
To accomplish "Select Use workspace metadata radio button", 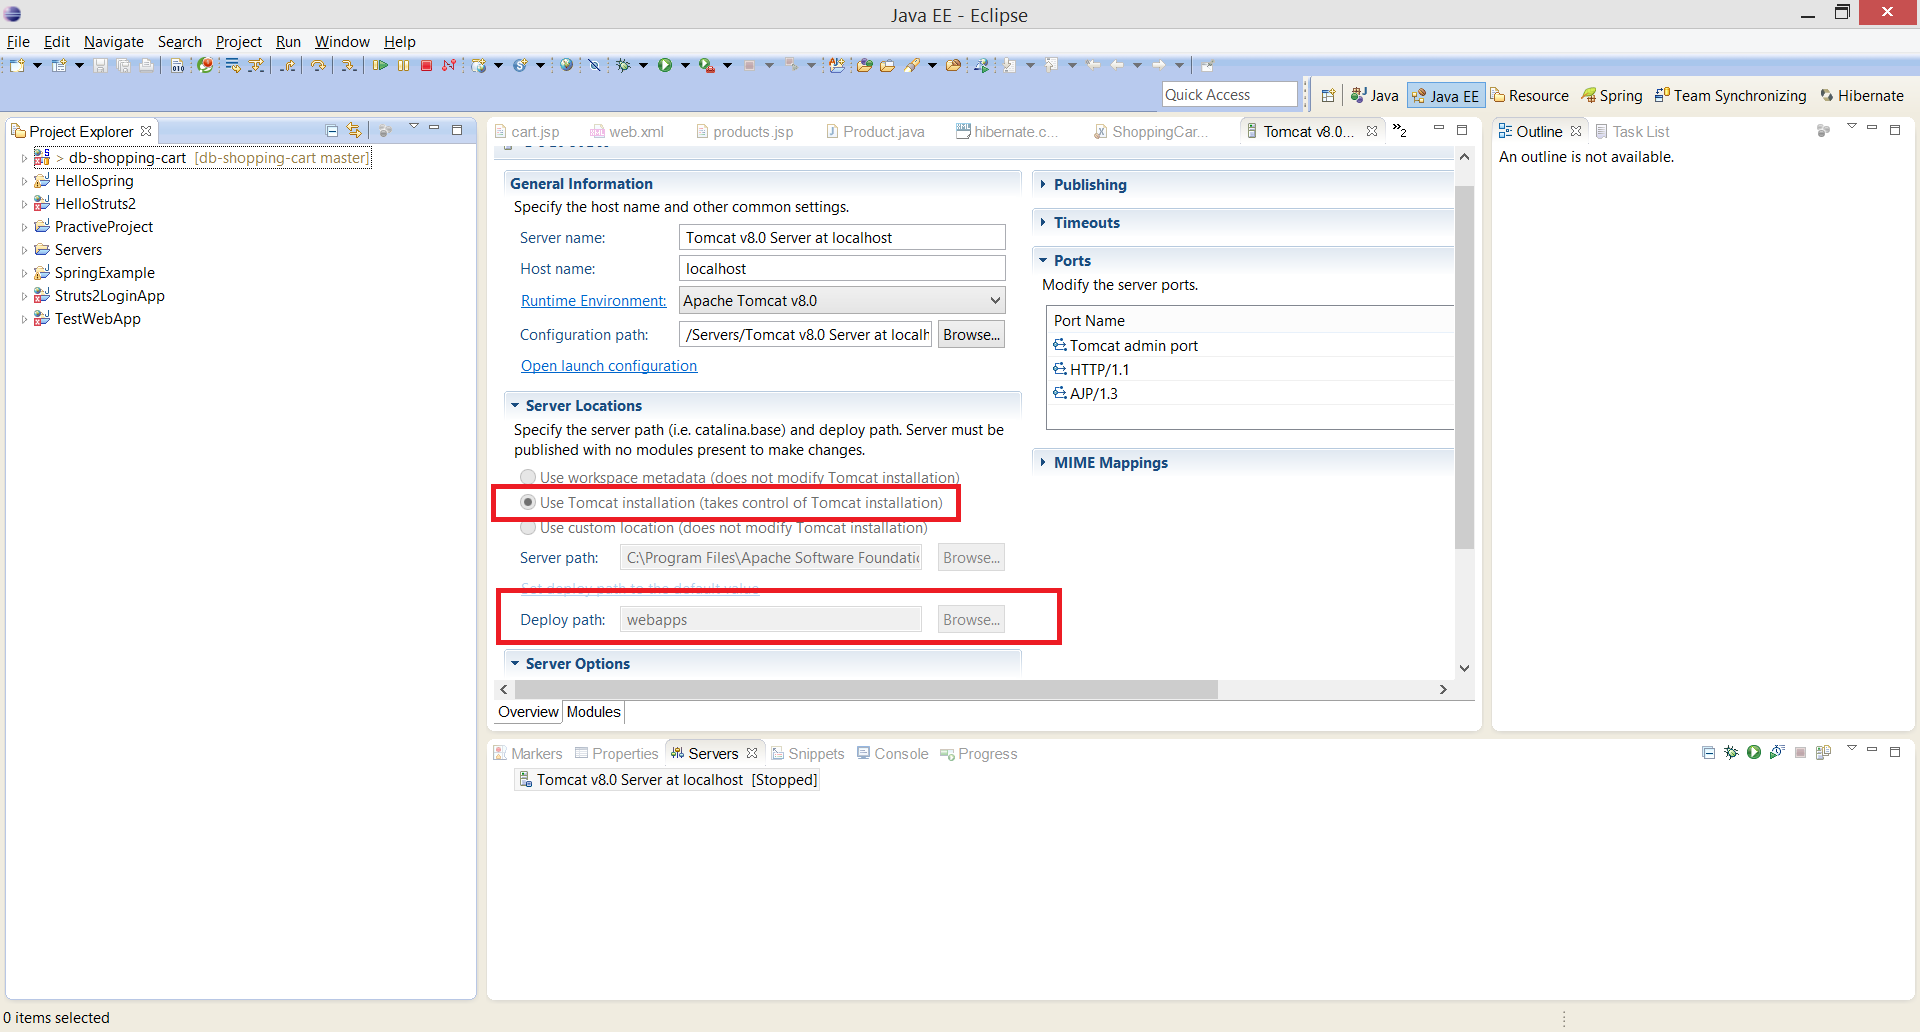I will pos(528,477).
